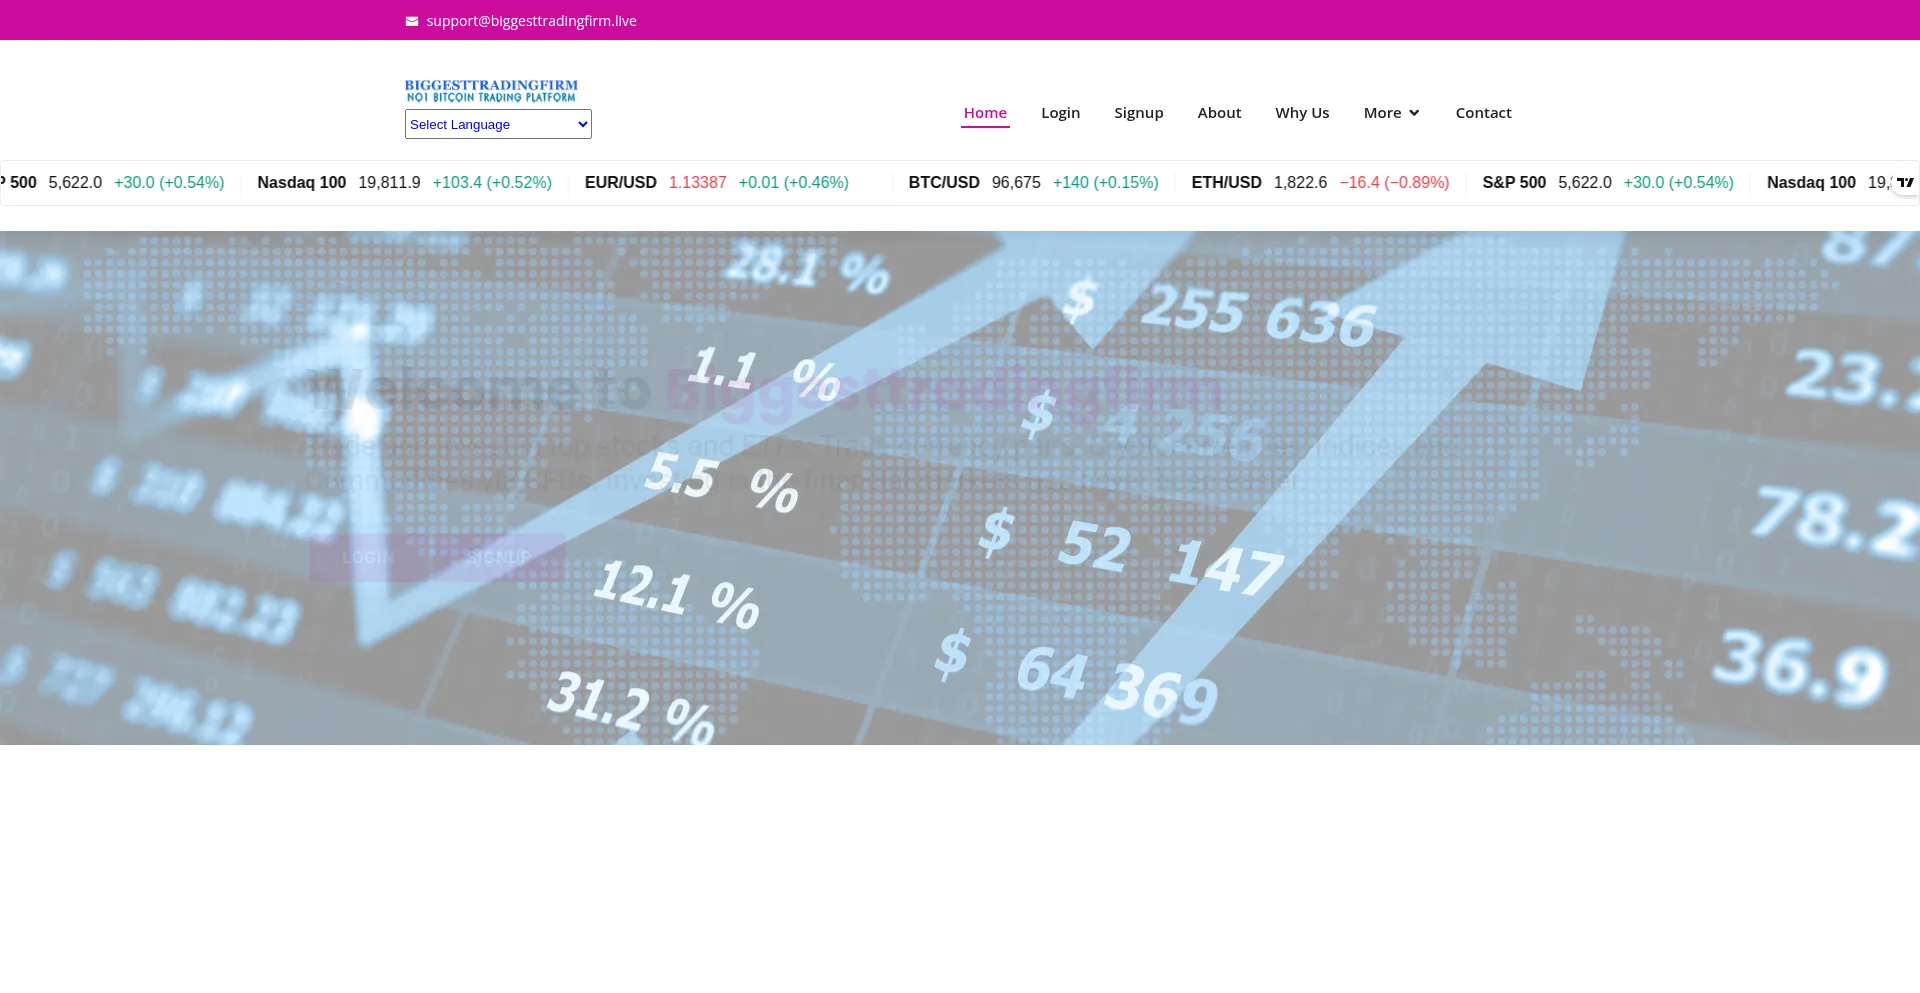Viewport: 1920px width, 993px height.
Task: Click the BIGGESTTRADINGFIRM logo
Action: pos(491,90)
